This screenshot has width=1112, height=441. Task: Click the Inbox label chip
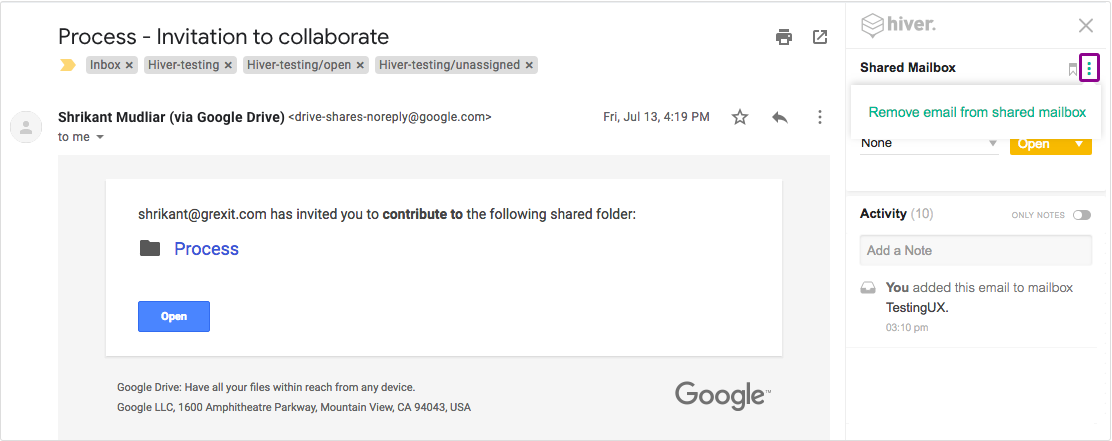(111, 65)
